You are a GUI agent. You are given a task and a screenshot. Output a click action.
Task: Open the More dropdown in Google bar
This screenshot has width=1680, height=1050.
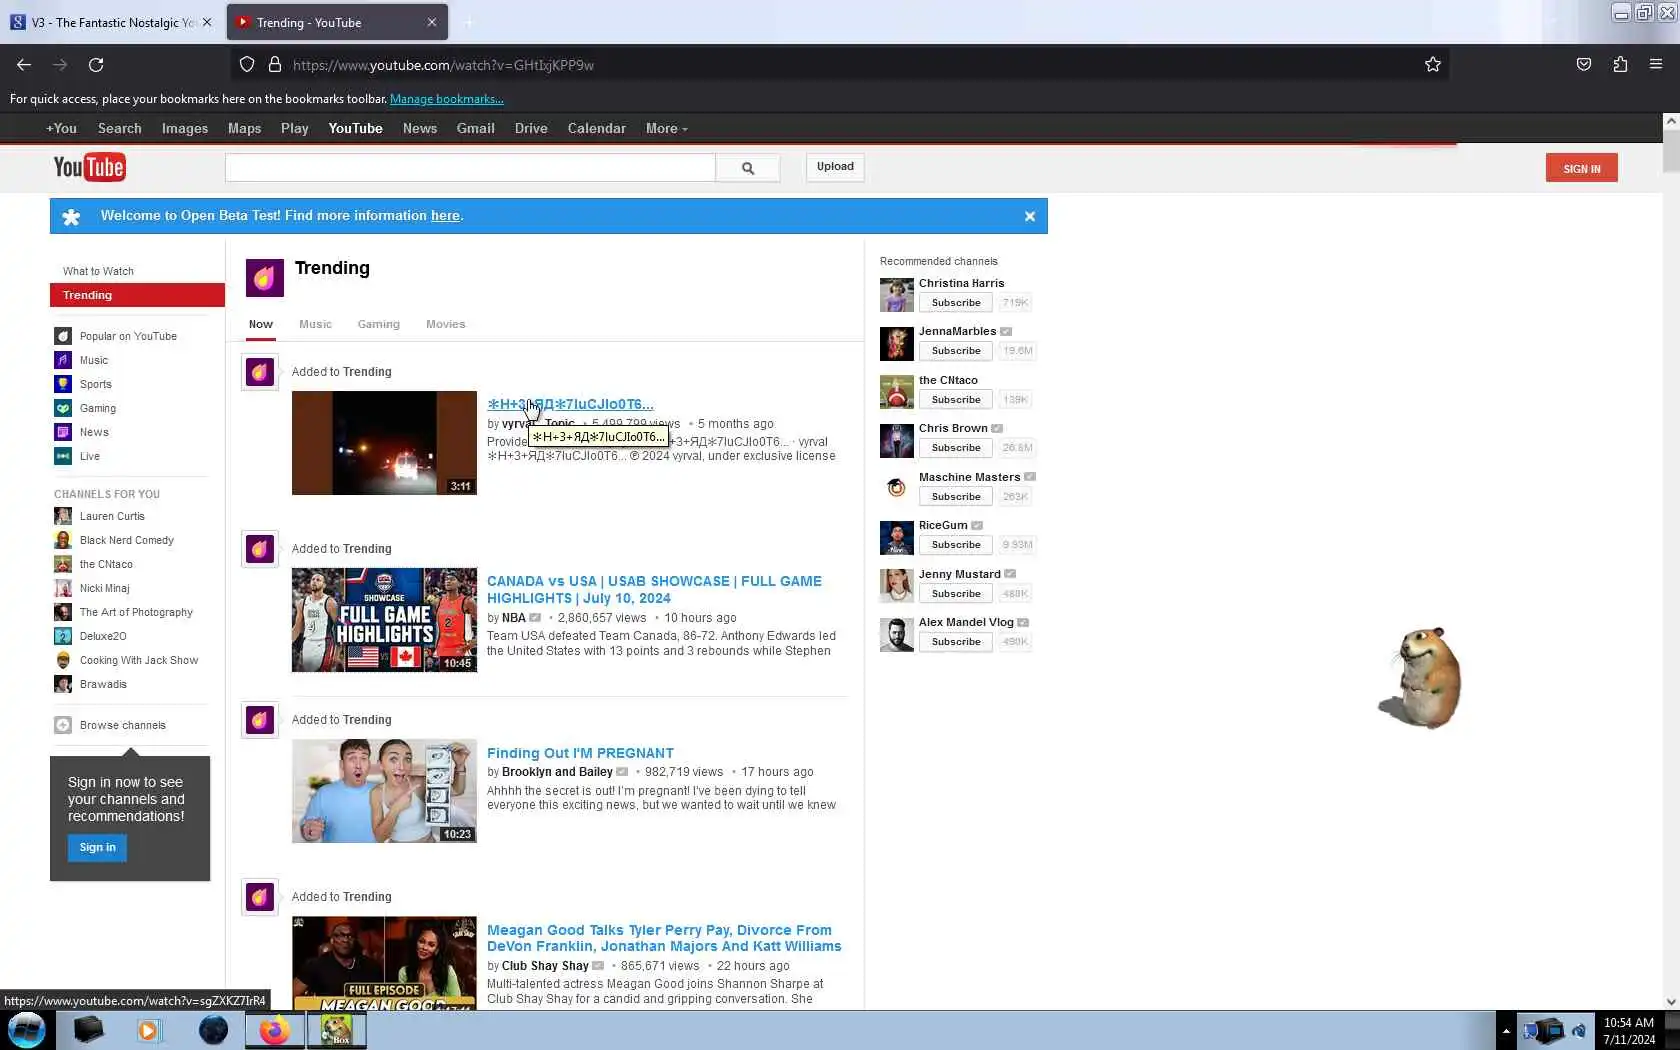pos(667,128)
